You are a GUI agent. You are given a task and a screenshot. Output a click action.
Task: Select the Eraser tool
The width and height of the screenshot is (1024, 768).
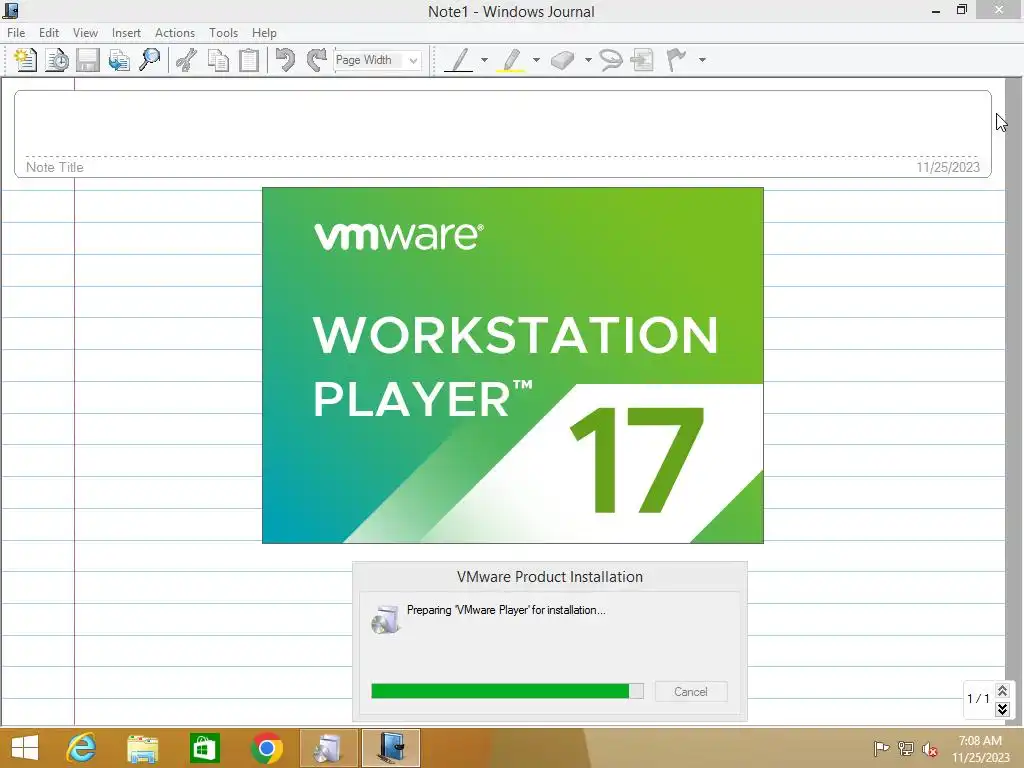pyautogui.click(x=562, y=60)
